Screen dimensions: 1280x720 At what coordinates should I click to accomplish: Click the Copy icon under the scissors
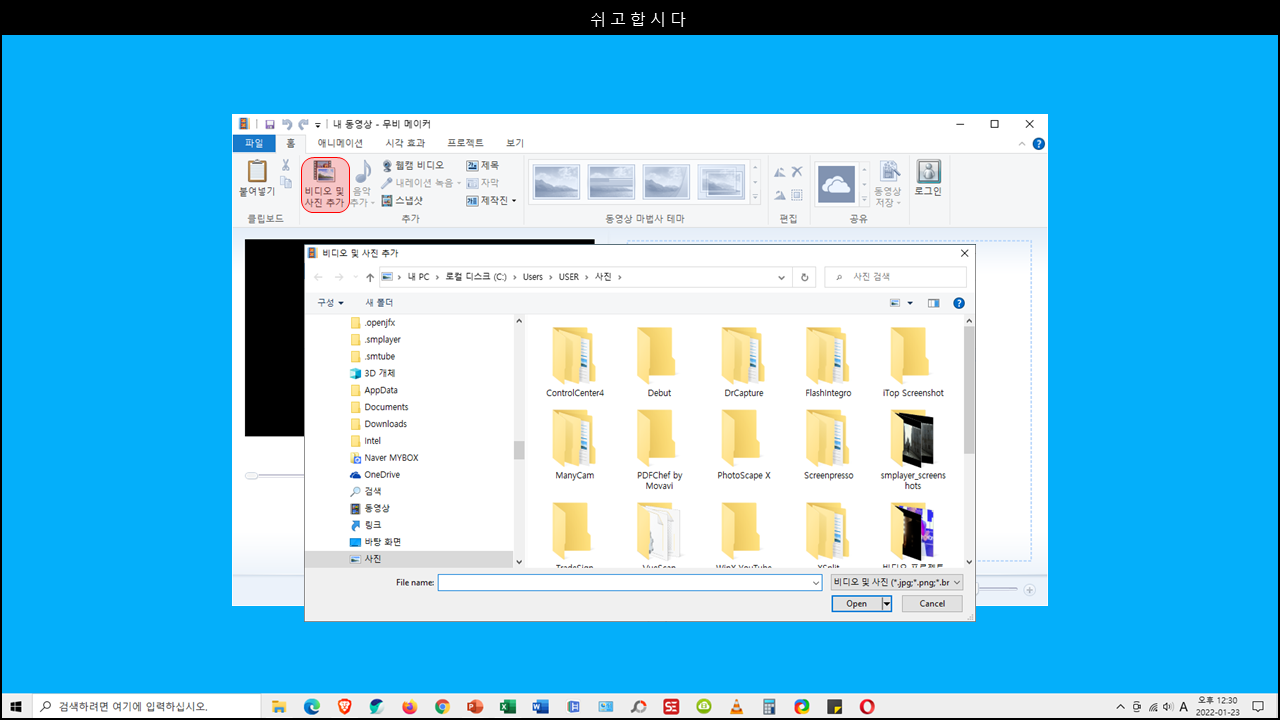coord(286,182)
